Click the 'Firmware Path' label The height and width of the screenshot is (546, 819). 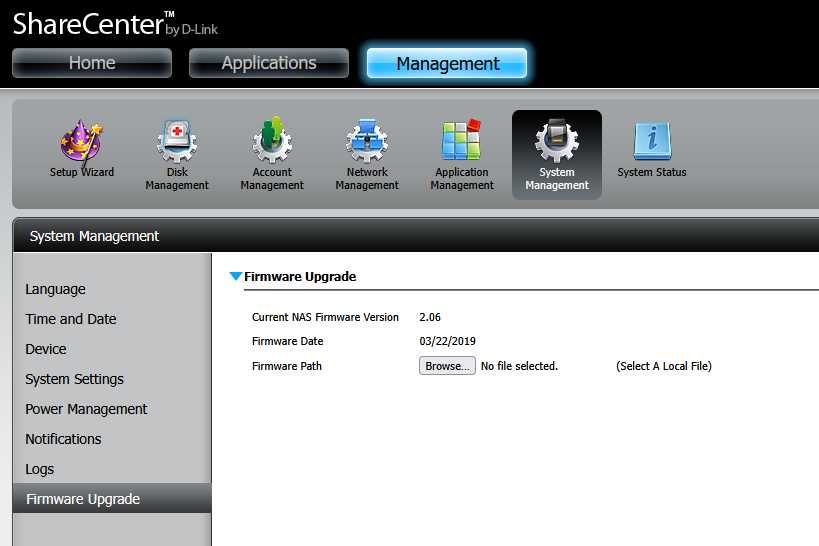tap(287, 366)
